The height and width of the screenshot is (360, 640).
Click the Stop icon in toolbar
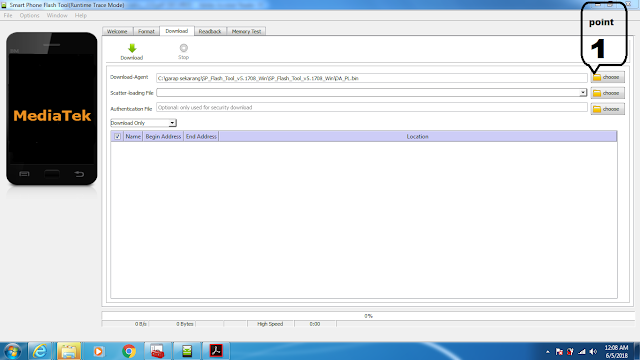[x=184, y=48]
